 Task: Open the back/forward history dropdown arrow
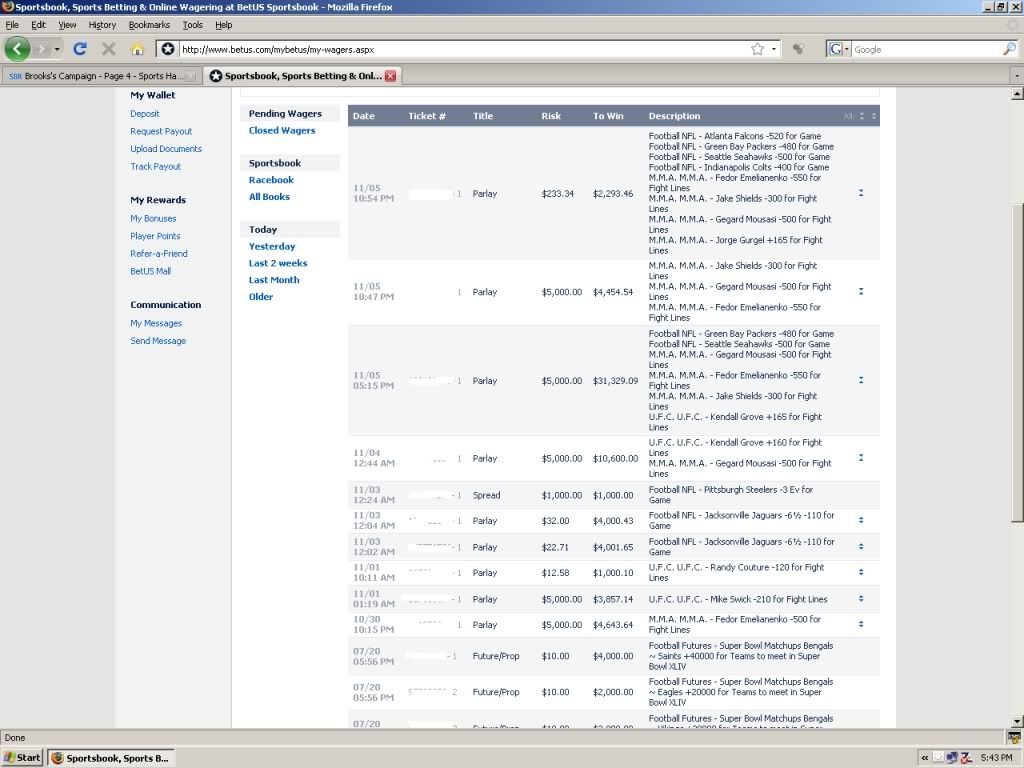[x=57, y=49]
